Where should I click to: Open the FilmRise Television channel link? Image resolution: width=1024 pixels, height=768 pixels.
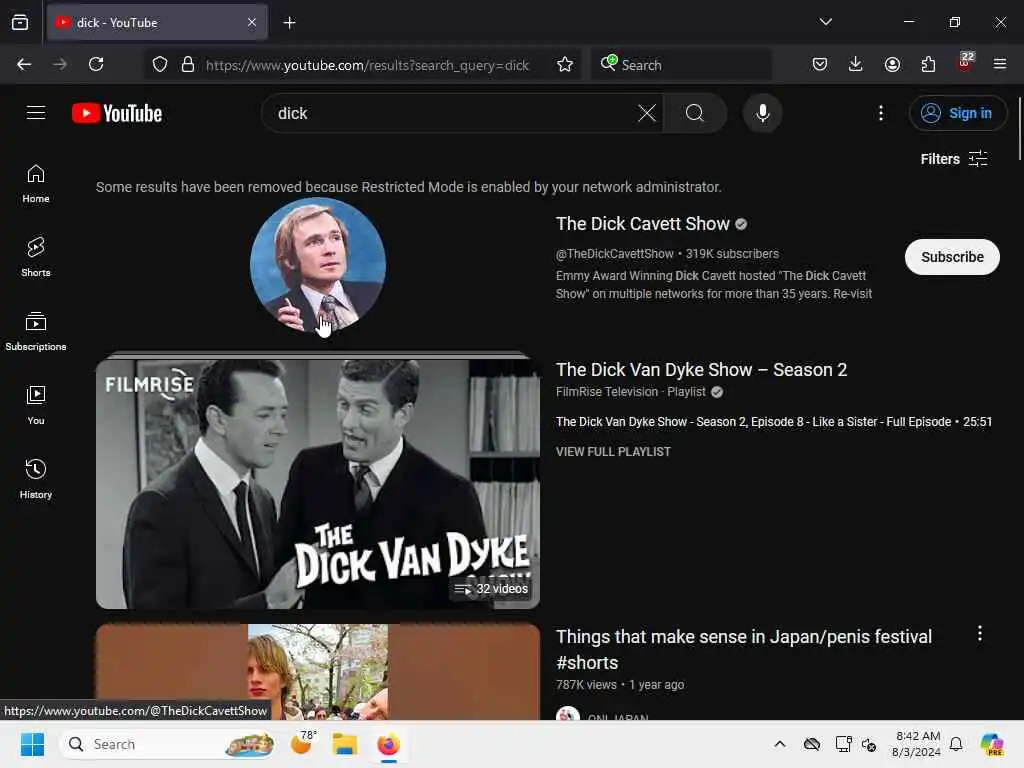[x=607, y=392]
